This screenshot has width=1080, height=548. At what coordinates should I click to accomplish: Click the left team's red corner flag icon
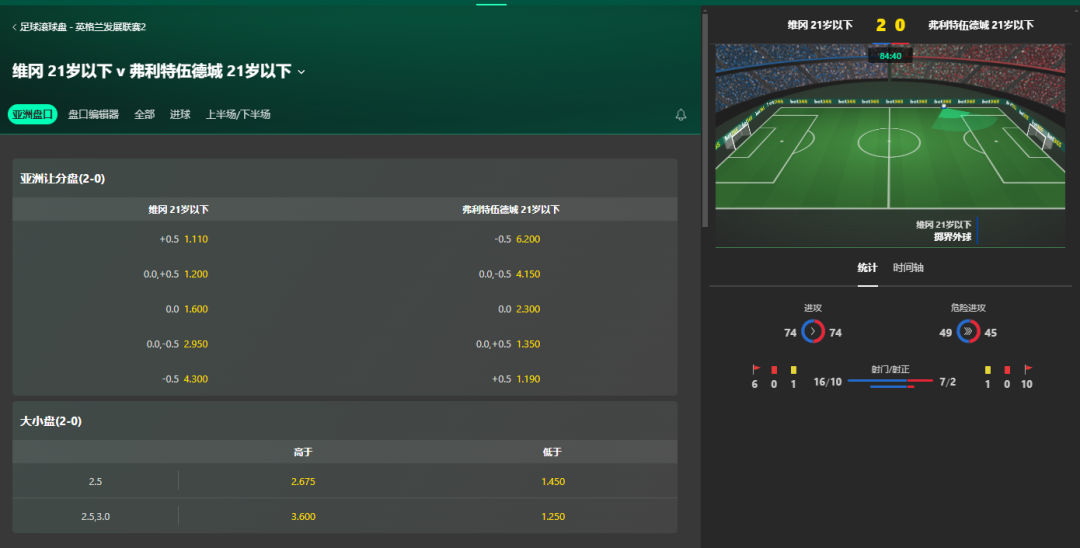[756, 370]
